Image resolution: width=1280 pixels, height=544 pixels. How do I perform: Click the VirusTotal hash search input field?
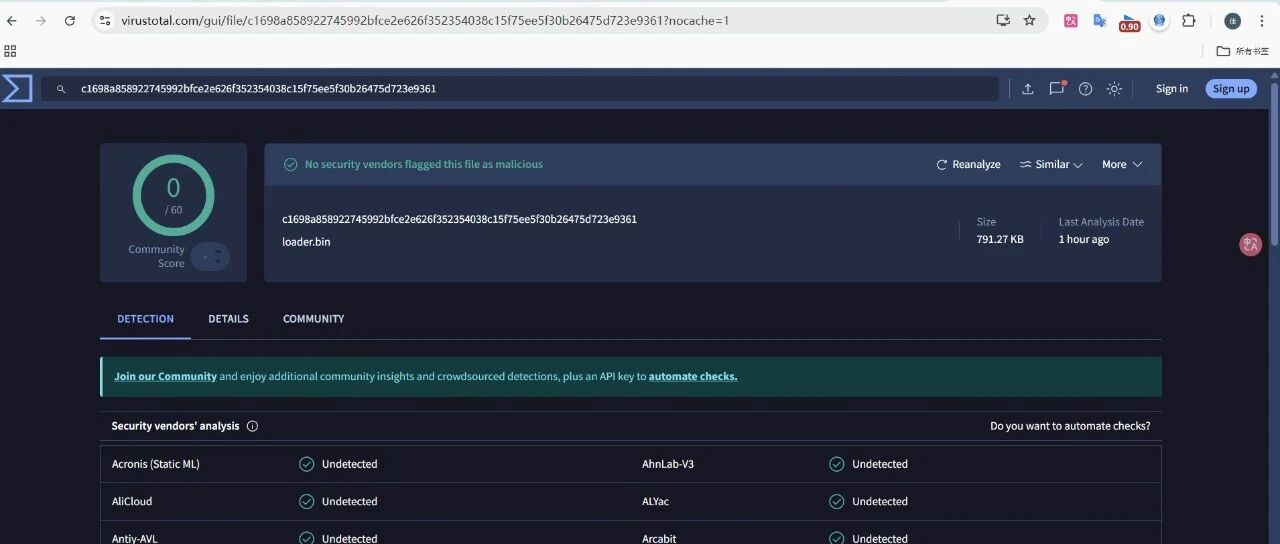click(520, 89)
